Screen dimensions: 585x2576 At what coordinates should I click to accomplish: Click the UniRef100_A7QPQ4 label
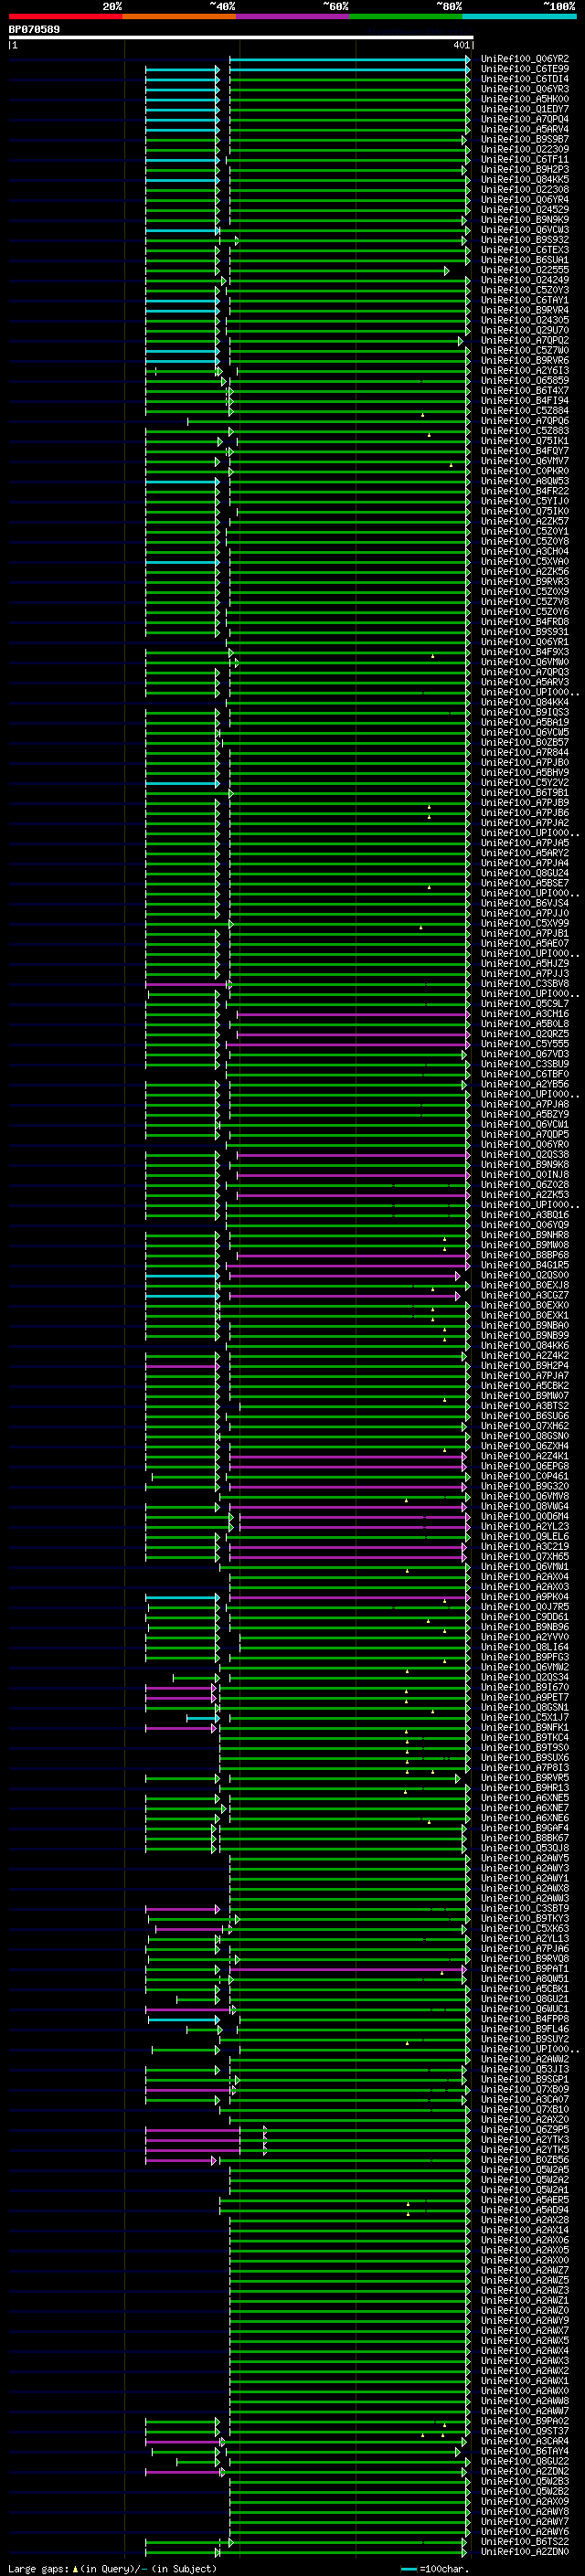pos(525,119)
